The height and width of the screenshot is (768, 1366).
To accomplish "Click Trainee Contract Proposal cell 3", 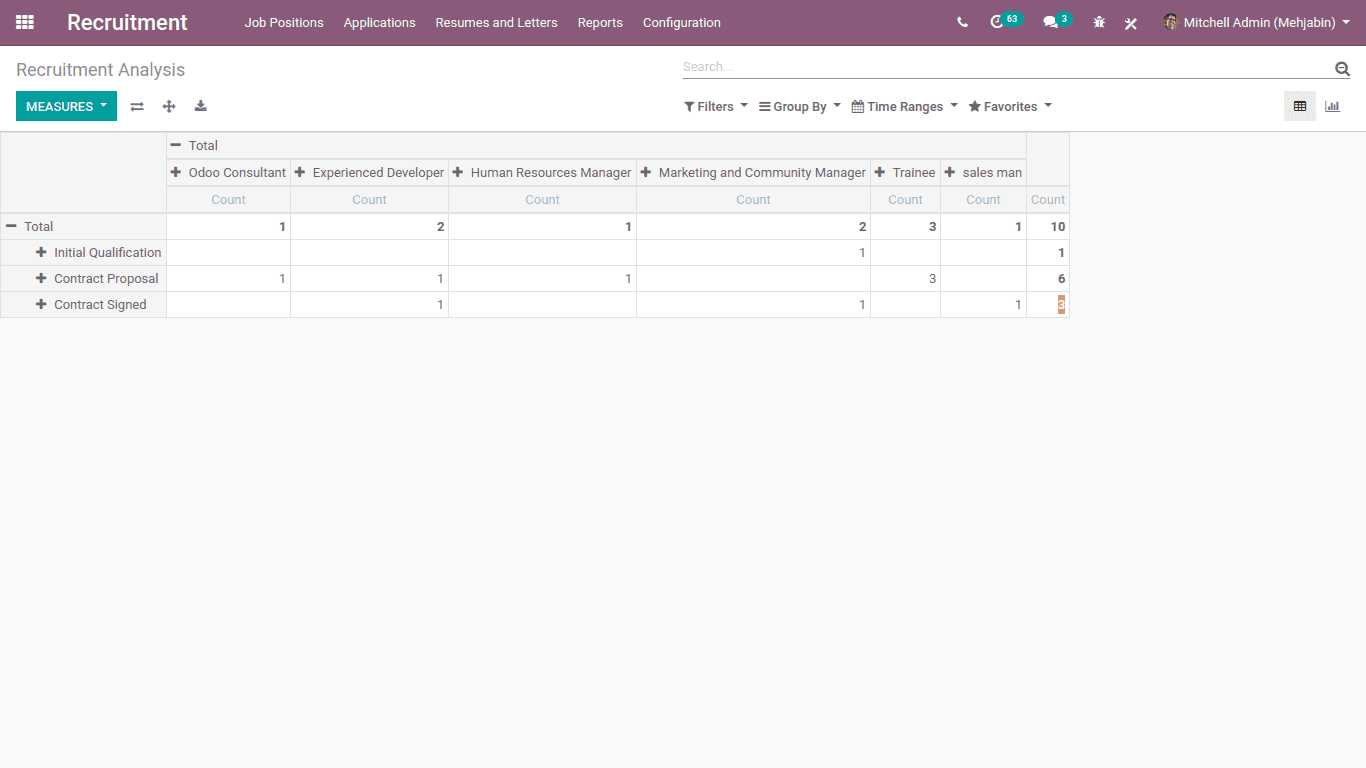I will [905, 278].
